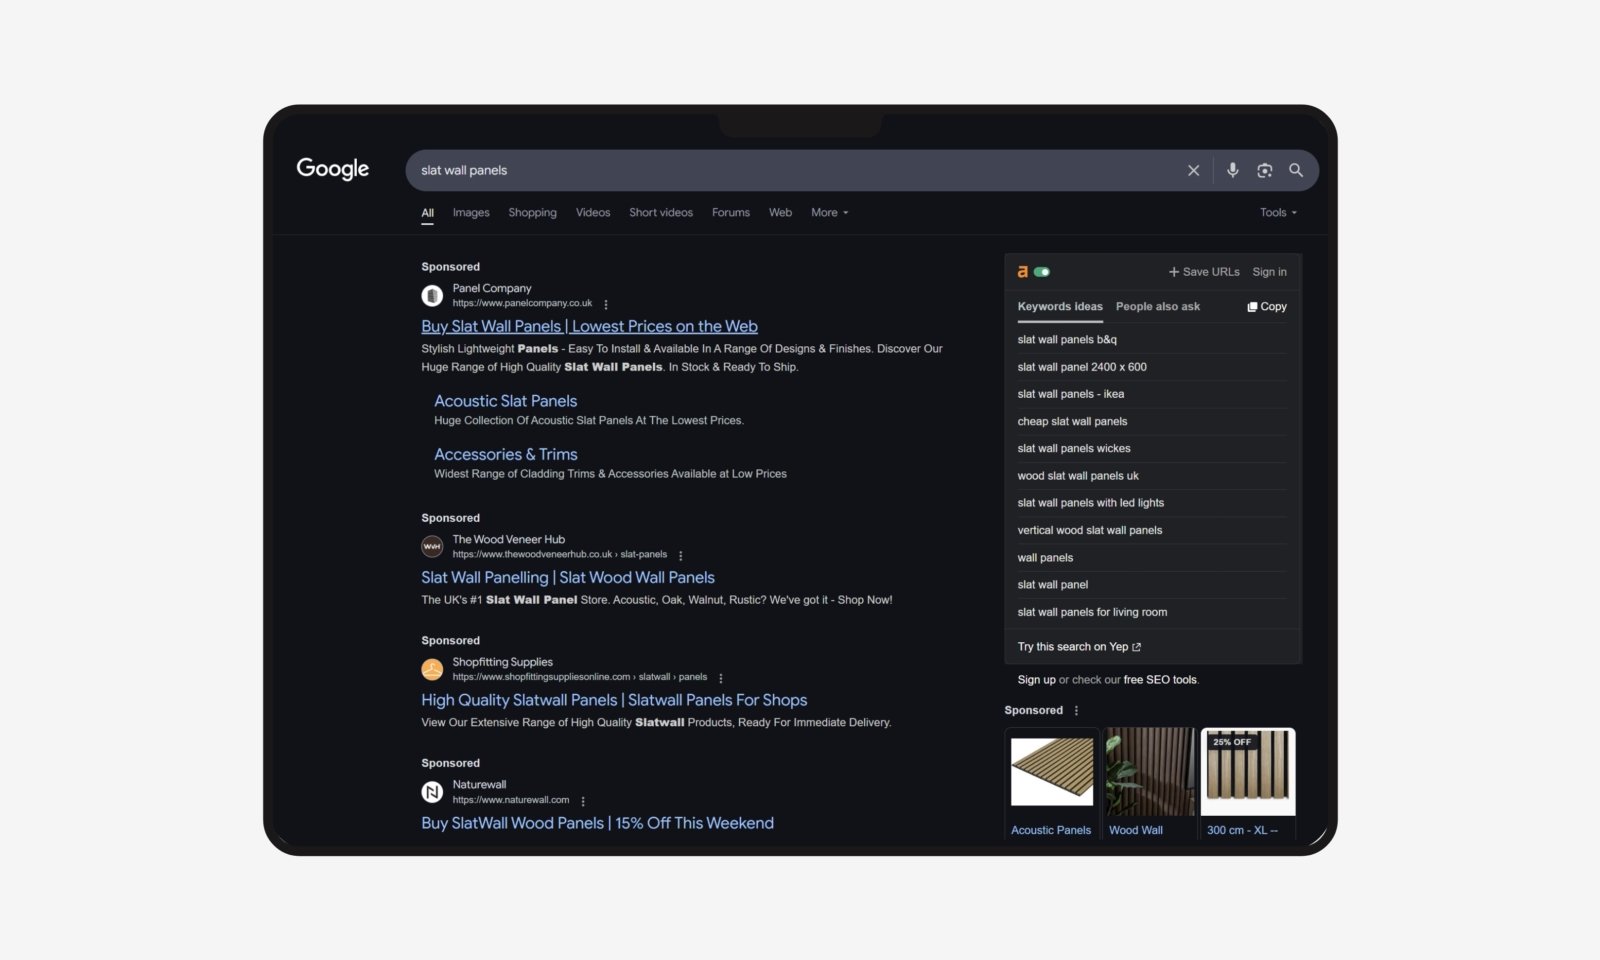This screenshot has height=960, width=1600.
Task: Click the panelcompany.co.uk URL text
Action: coord(522,304)
